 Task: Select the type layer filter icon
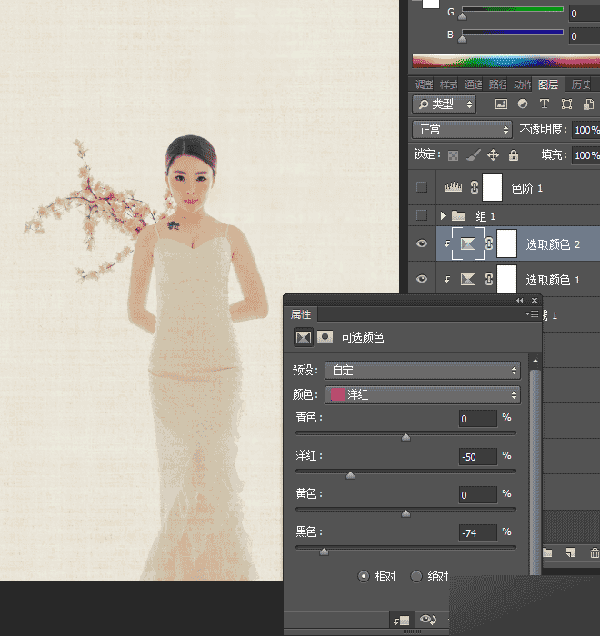click(x=544, y=104)
